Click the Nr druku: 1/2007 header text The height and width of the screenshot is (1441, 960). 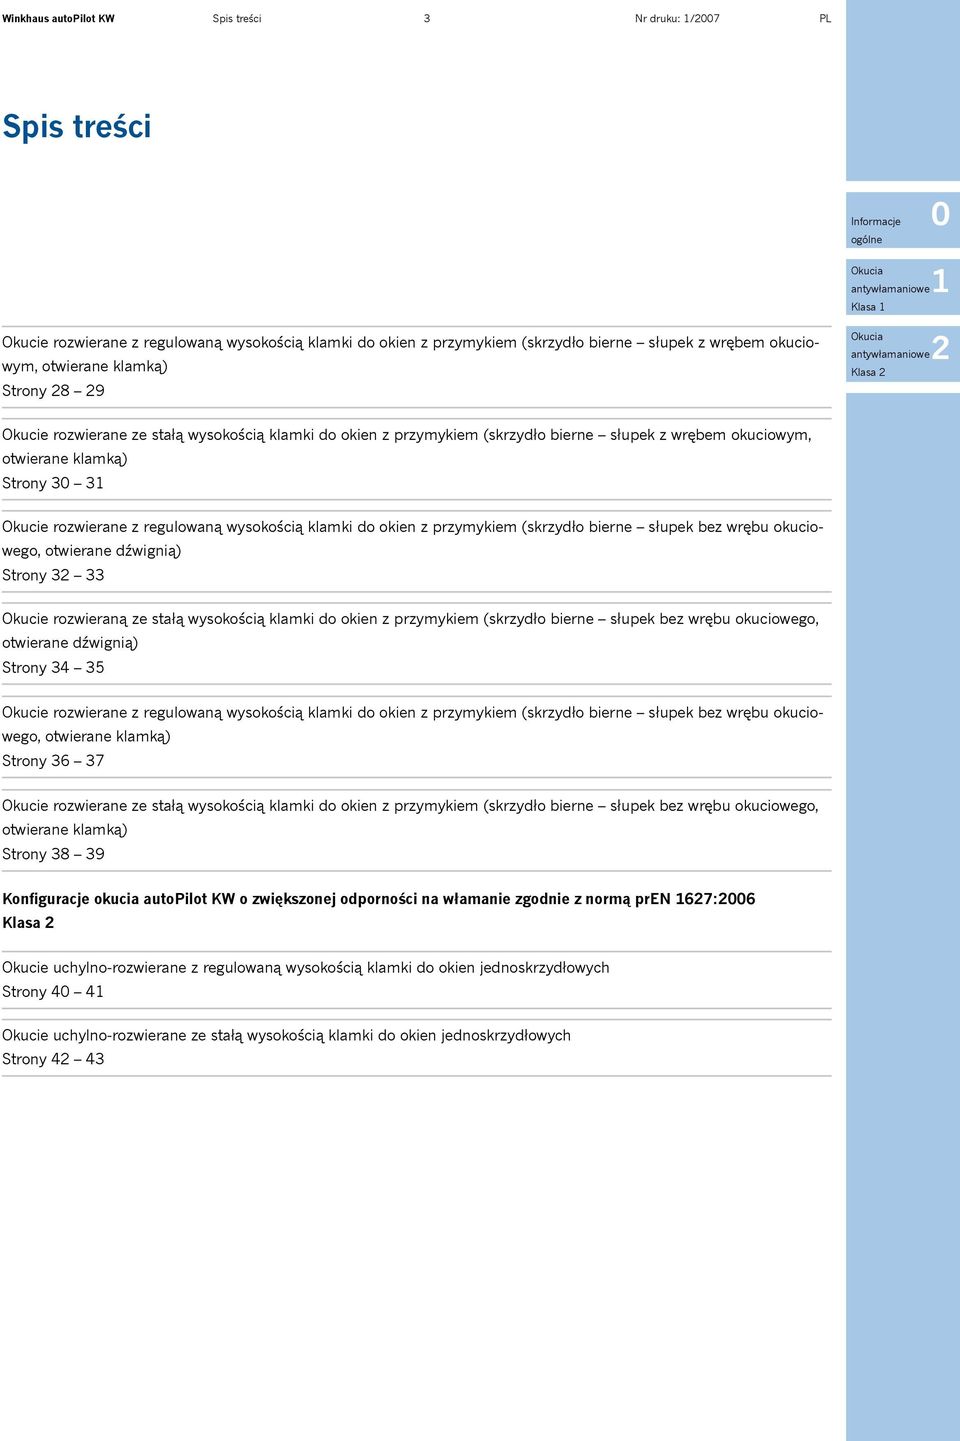click(x=677, y=18)
